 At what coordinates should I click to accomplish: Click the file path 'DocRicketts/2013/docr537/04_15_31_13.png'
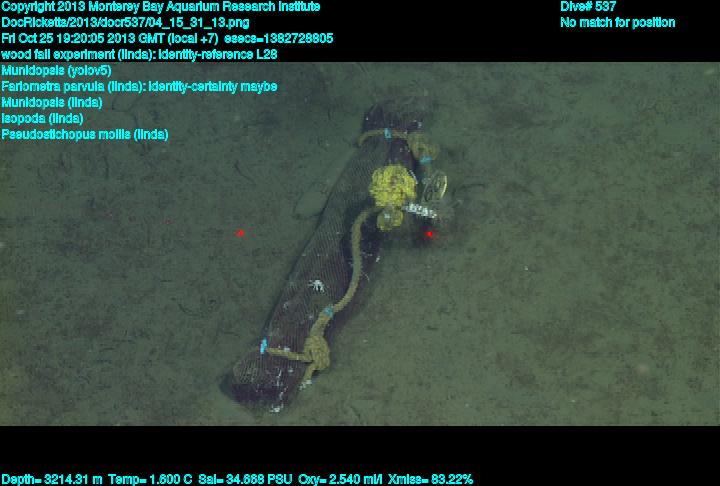tap(125, 23)
